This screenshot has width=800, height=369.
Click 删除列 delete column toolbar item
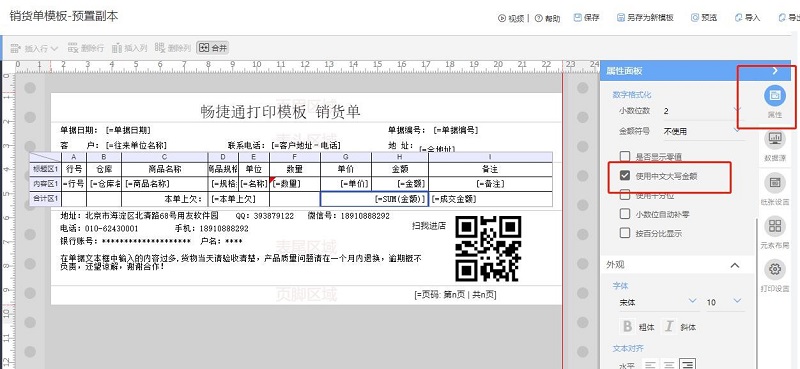pos(172,48)
